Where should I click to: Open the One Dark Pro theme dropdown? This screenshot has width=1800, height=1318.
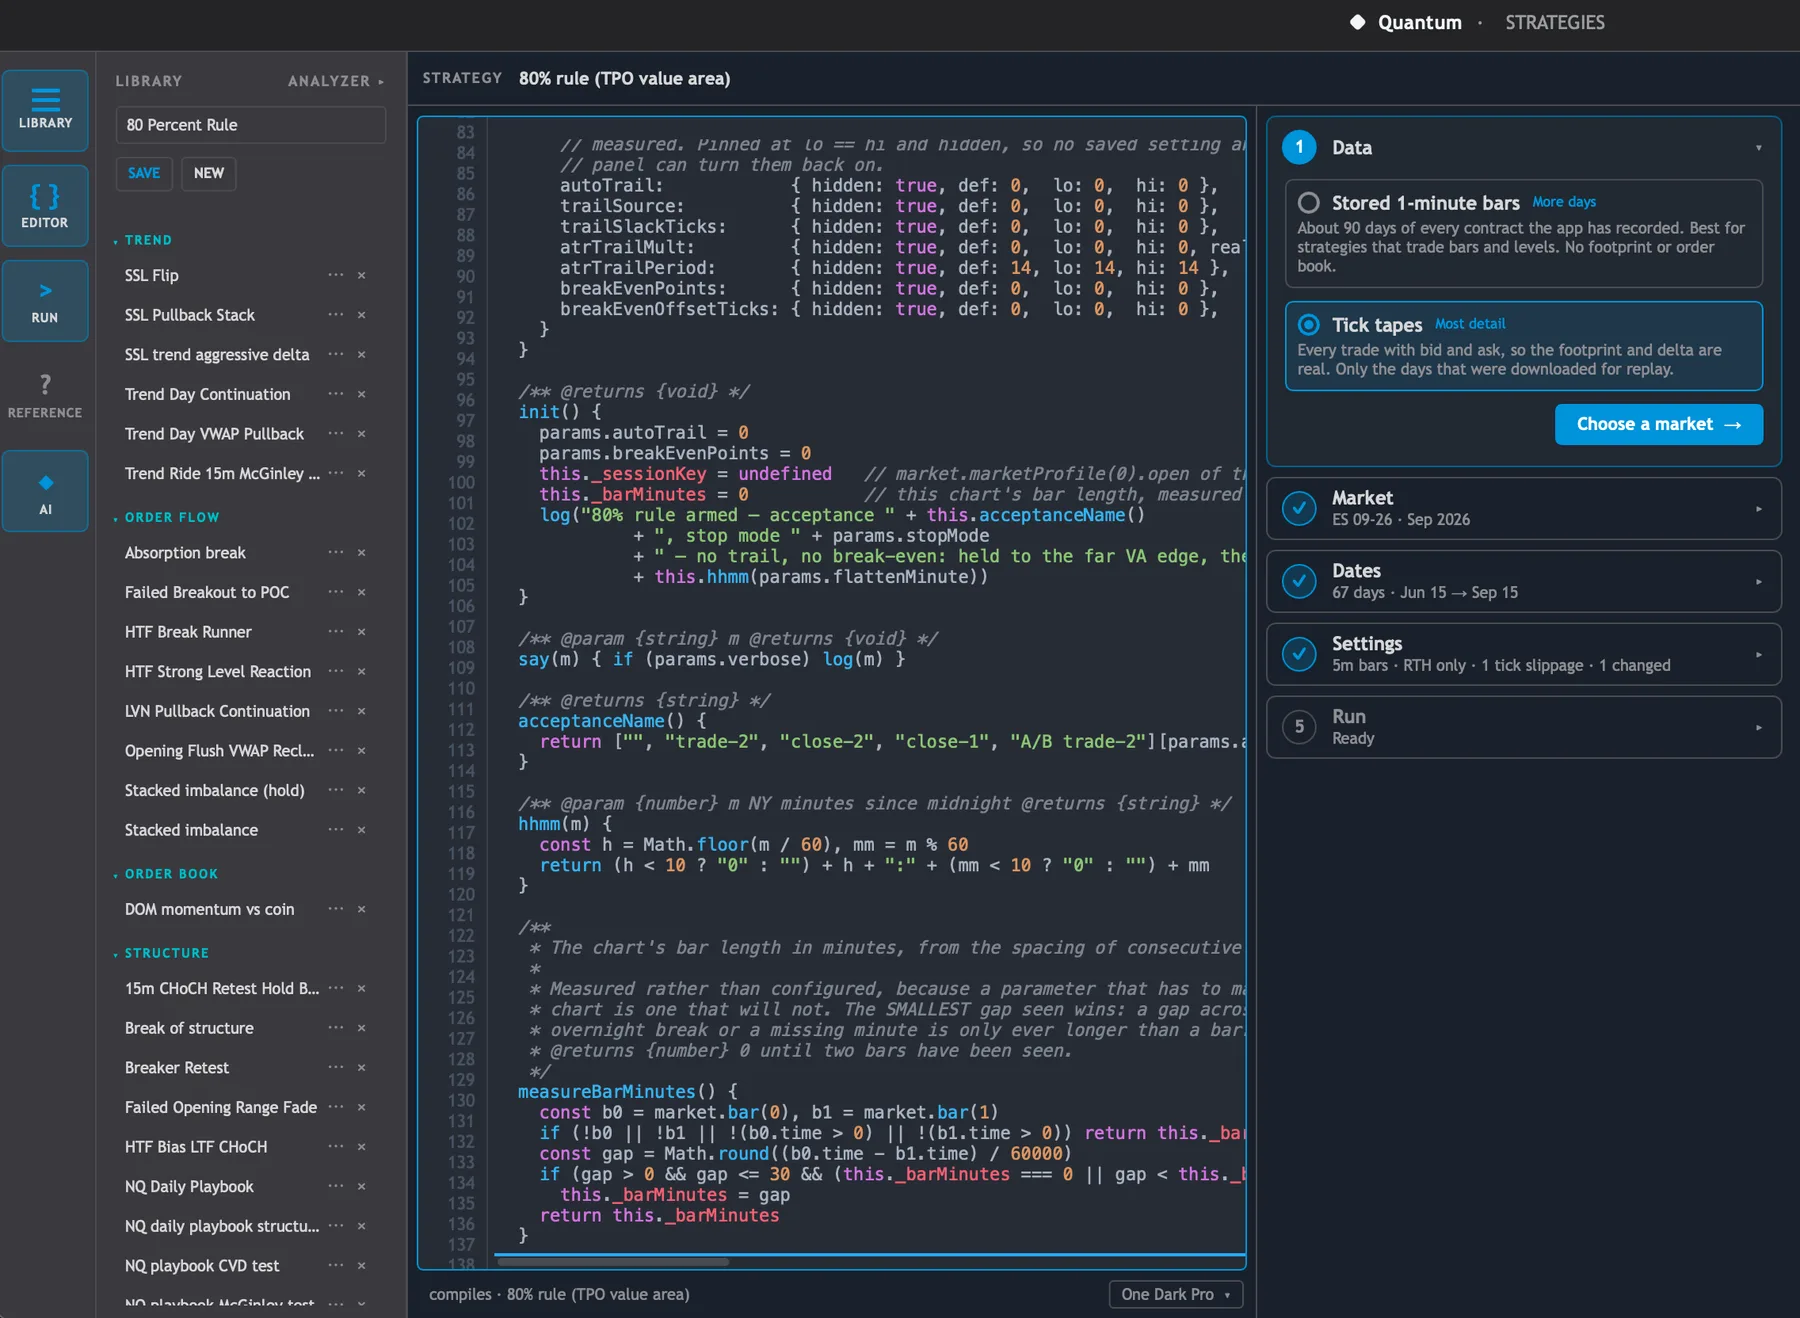point(1176,1294)
